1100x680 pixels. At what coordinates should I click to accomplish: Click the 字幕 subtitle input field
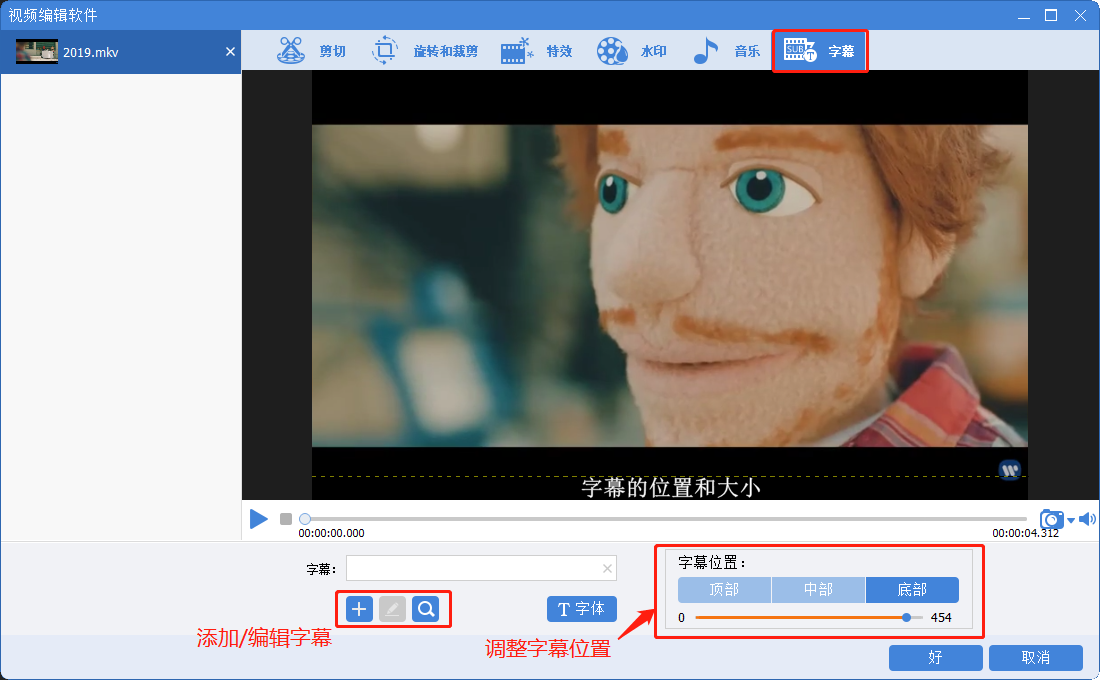click(481, 568)
